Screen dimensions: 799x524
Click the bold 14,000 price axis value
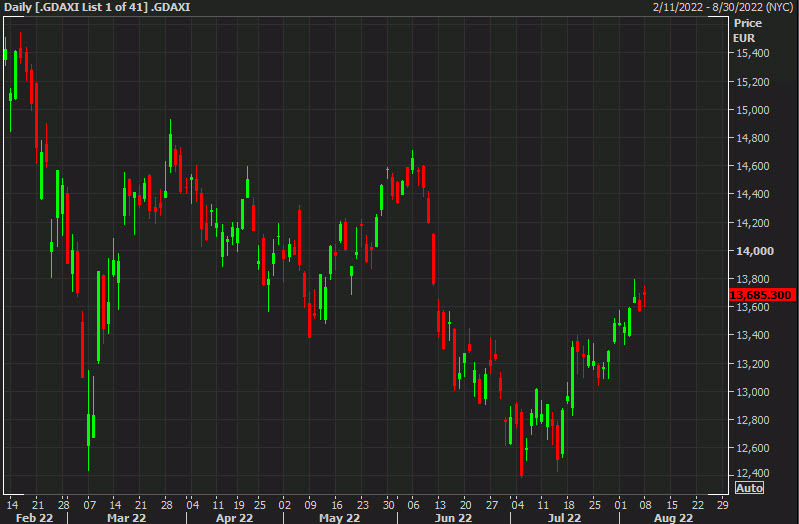coord(755,251)
